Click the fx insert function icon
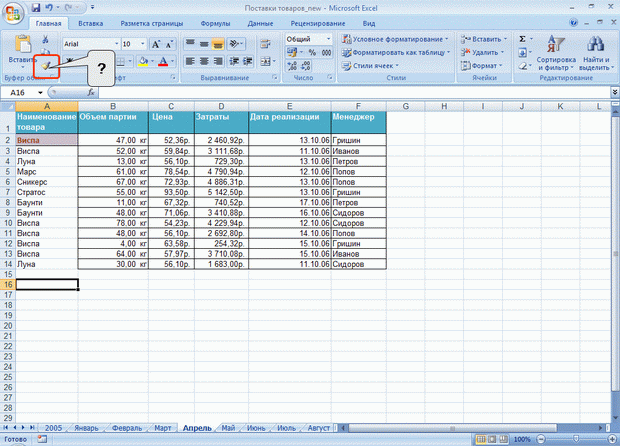The height and width of the screenshot is (446, 620). [91, 93]
